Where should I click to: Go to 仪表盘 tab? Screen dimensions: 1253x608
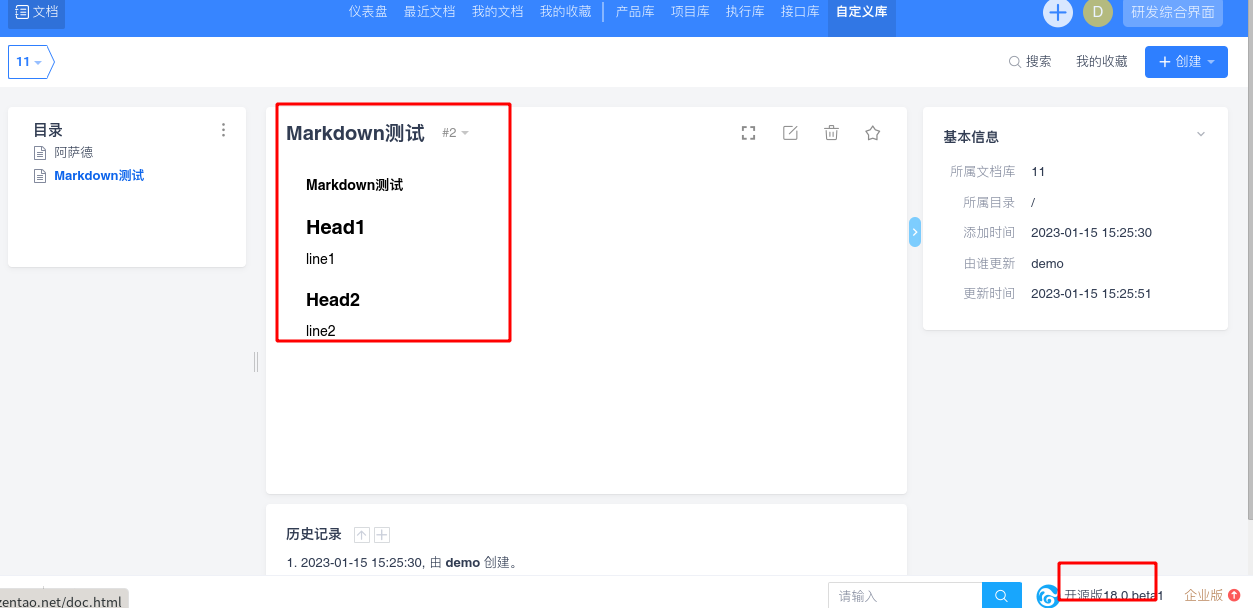click(368, 12)
